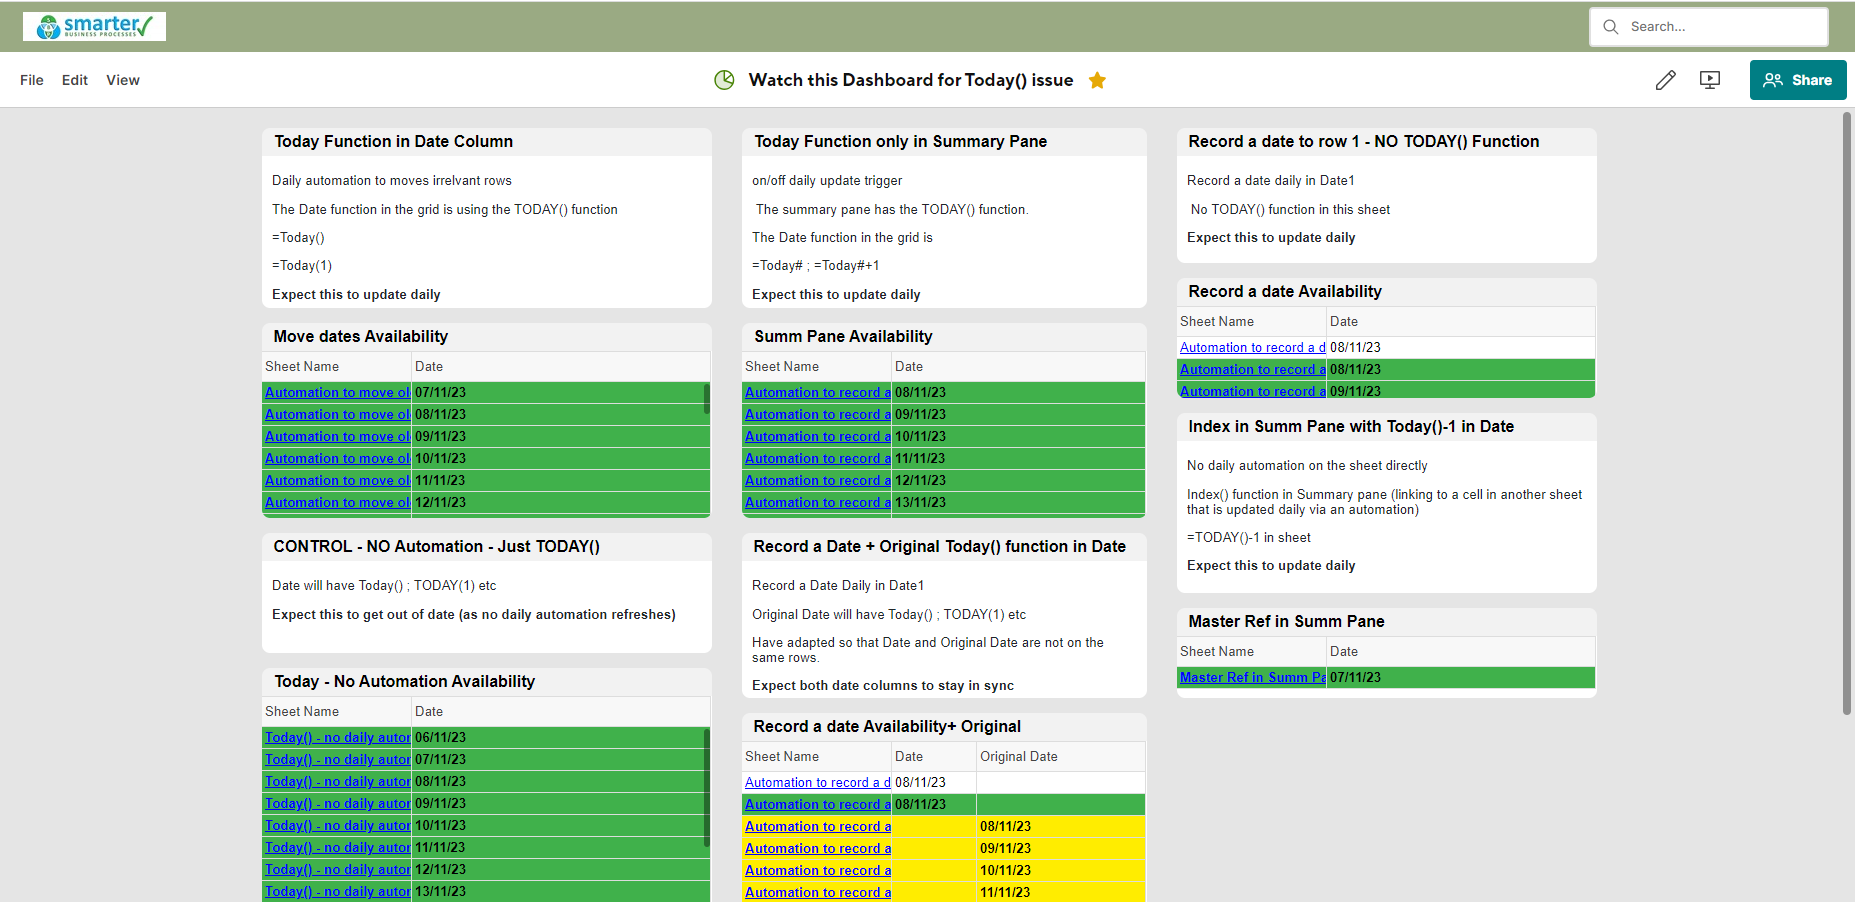Click Record a date to row 1 title
Screen dimensions: 1855x902
(x=1364, y=142)
